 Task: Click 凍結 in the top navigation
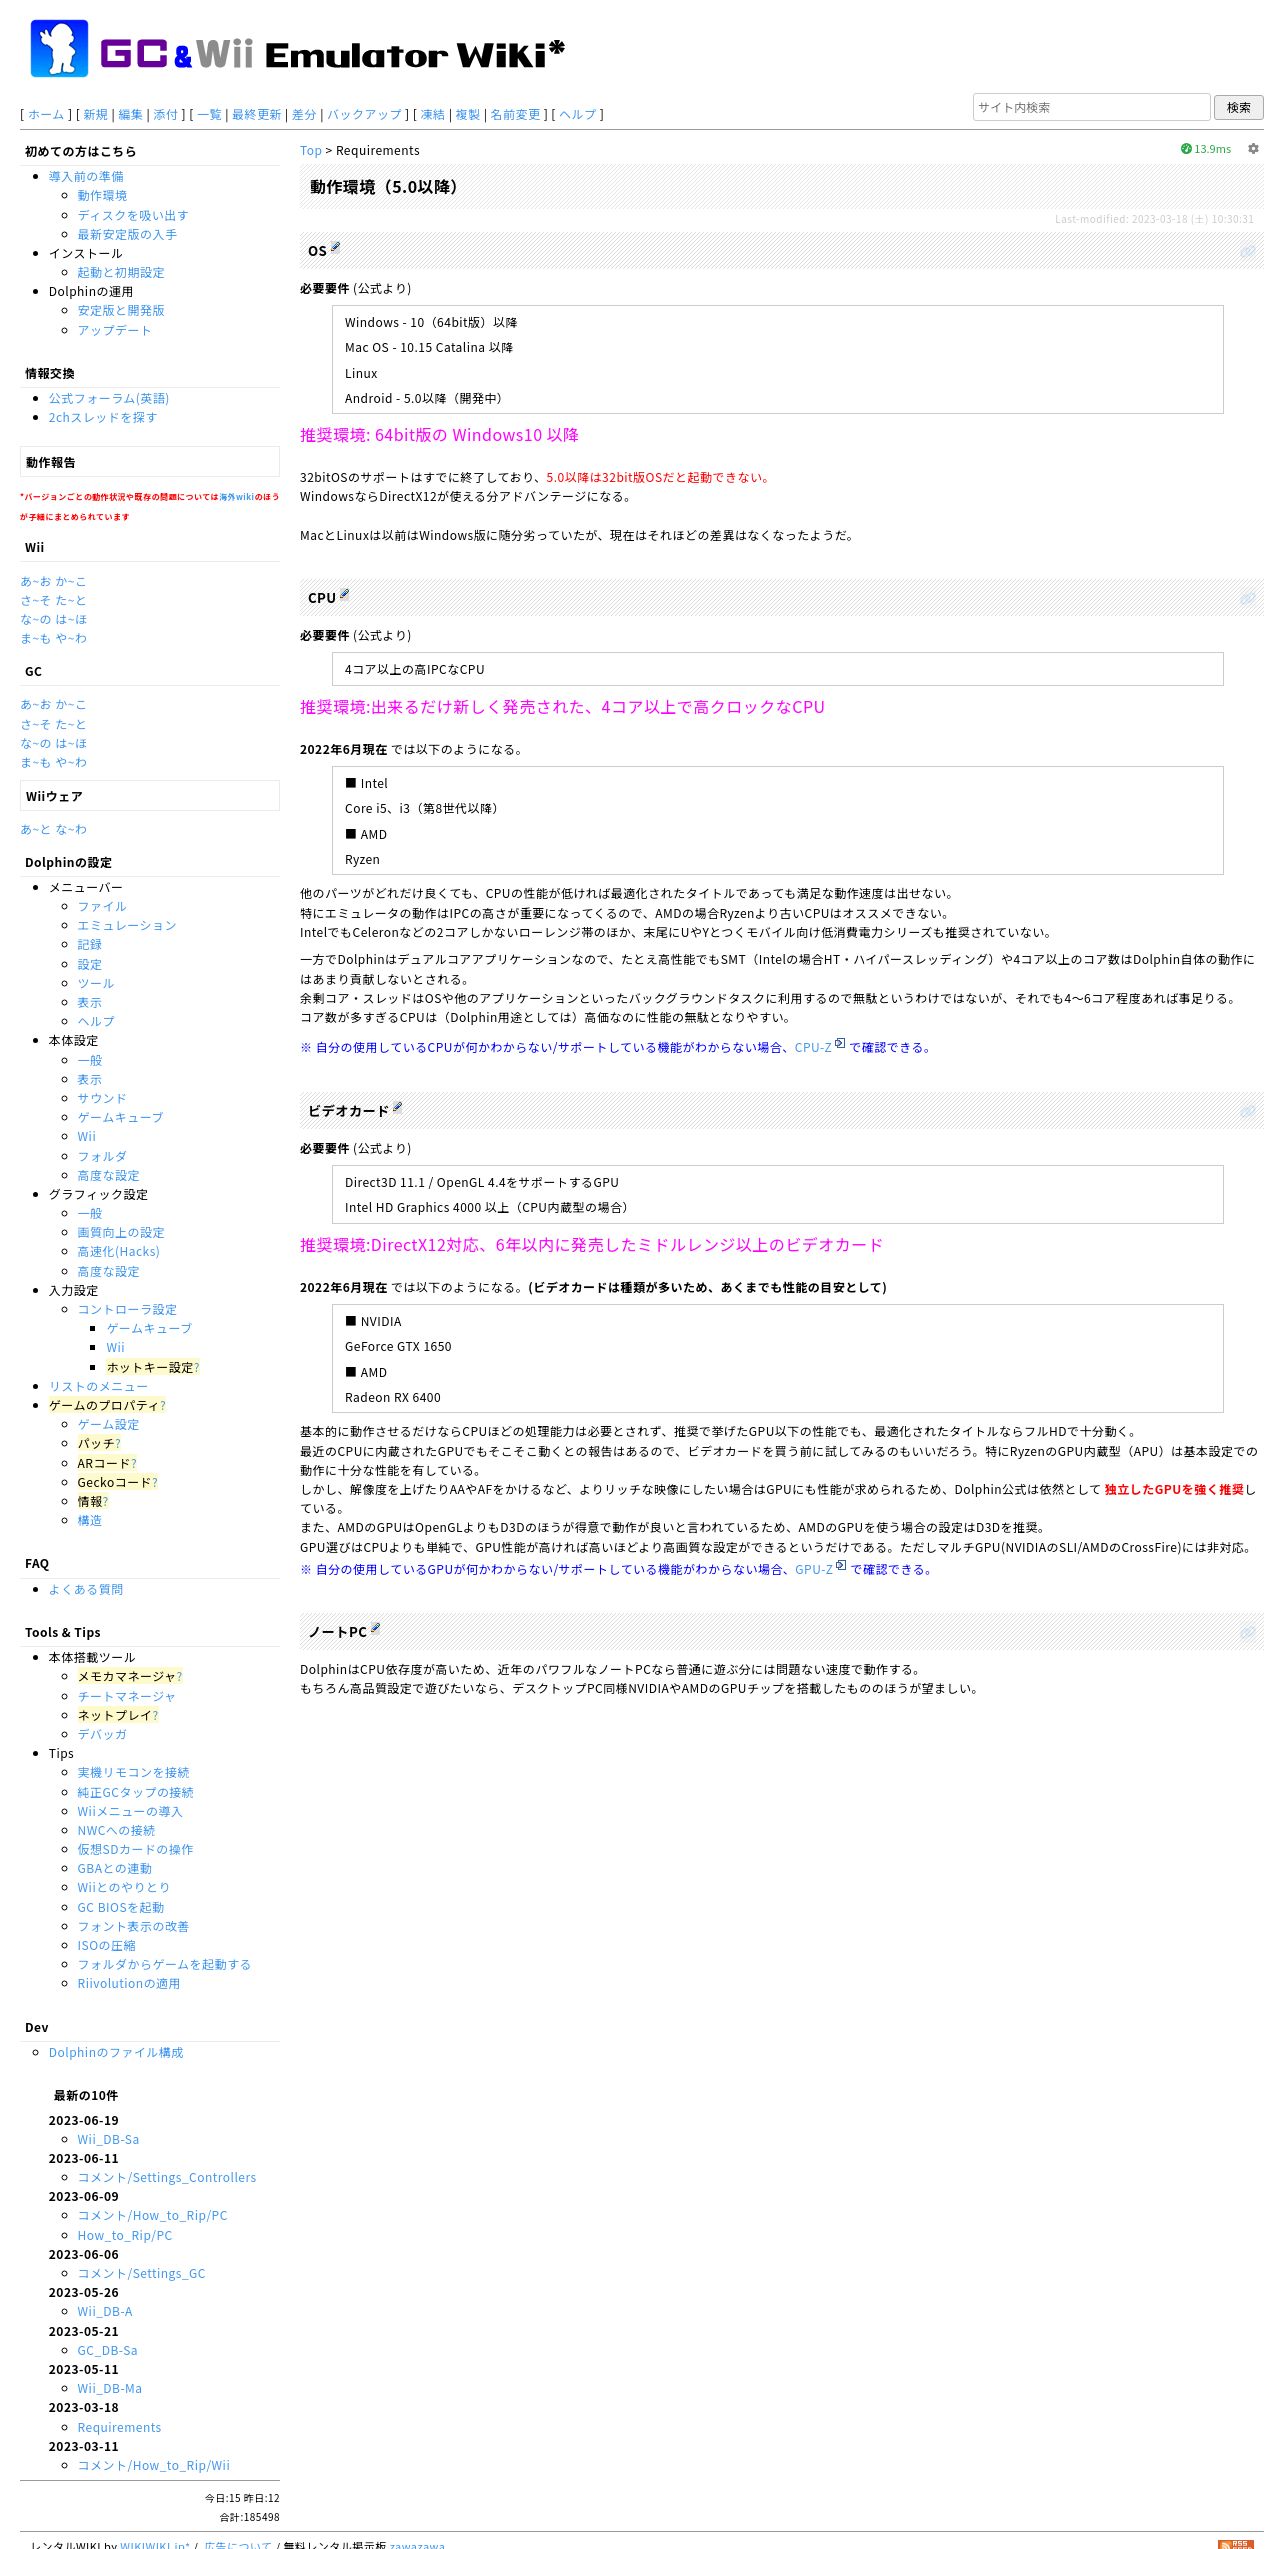click(433, 115)
